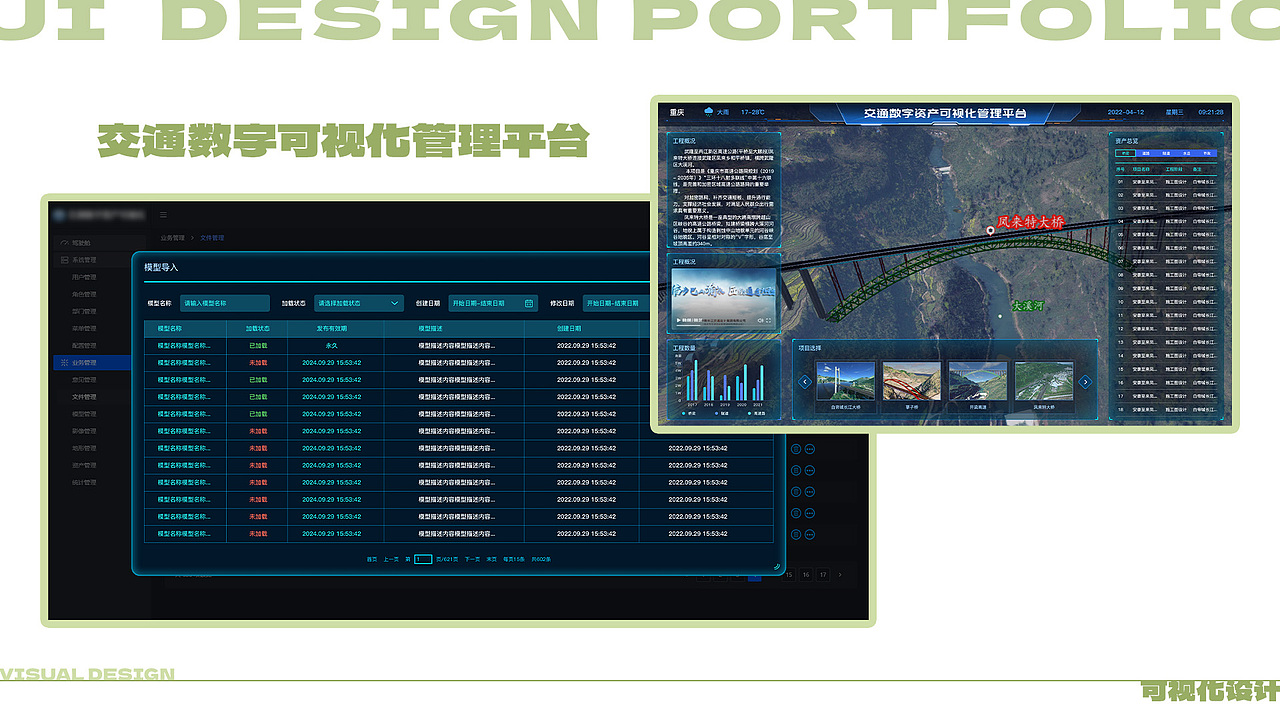Open 影像管理 in the sidebar
Viewport: 1280px width, 720px height.
pos(84,431)
